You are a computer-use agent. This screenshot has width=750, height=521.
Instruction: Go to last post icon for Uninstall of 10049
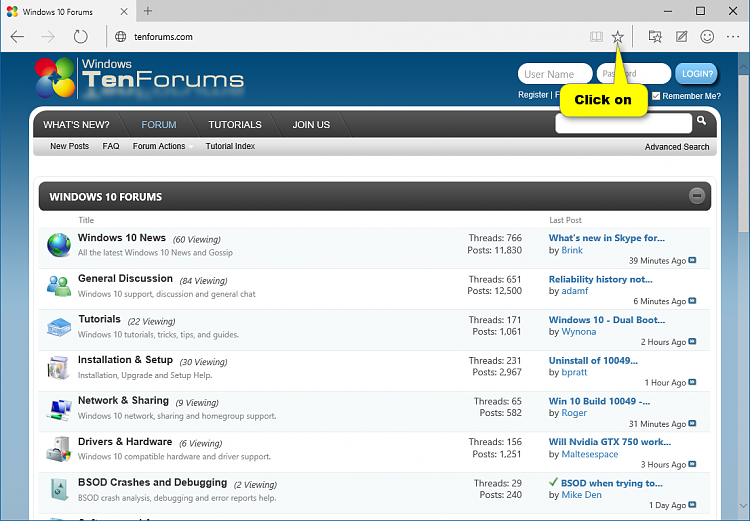click(692, 382)
